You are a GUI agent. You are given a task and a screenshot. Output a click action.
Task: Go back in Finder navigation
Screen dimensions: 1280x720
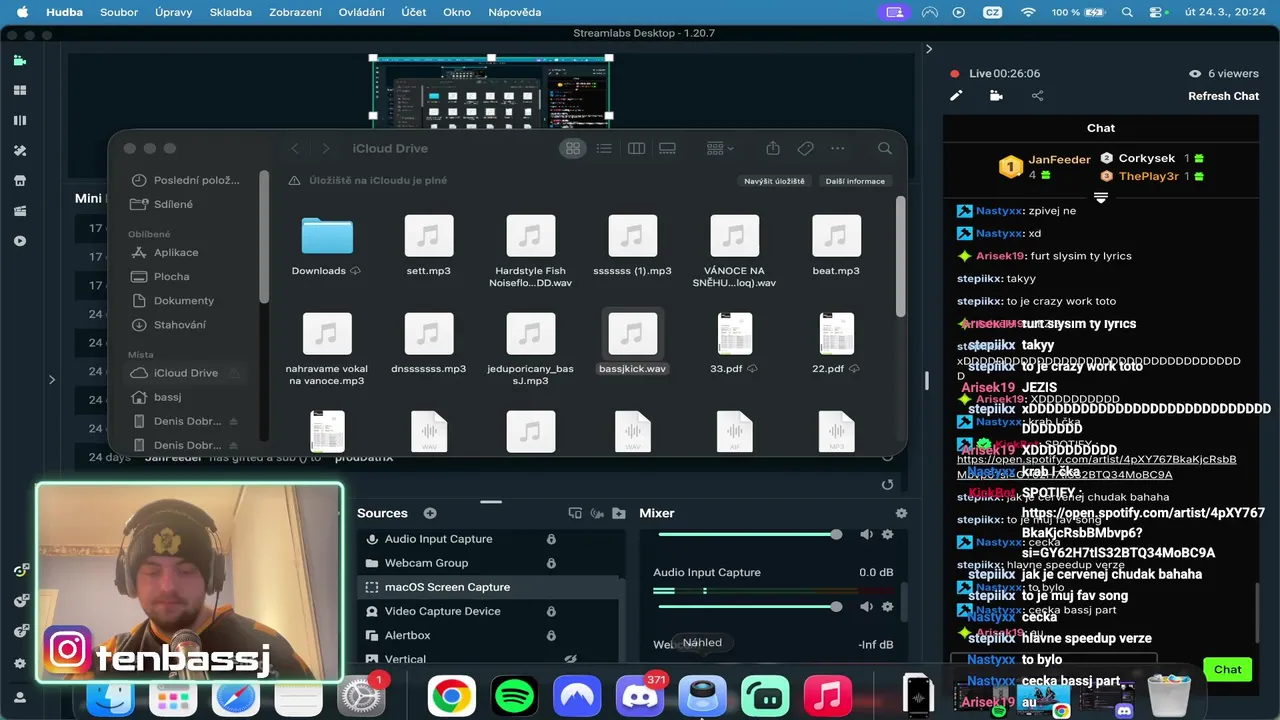pos(294,148)
